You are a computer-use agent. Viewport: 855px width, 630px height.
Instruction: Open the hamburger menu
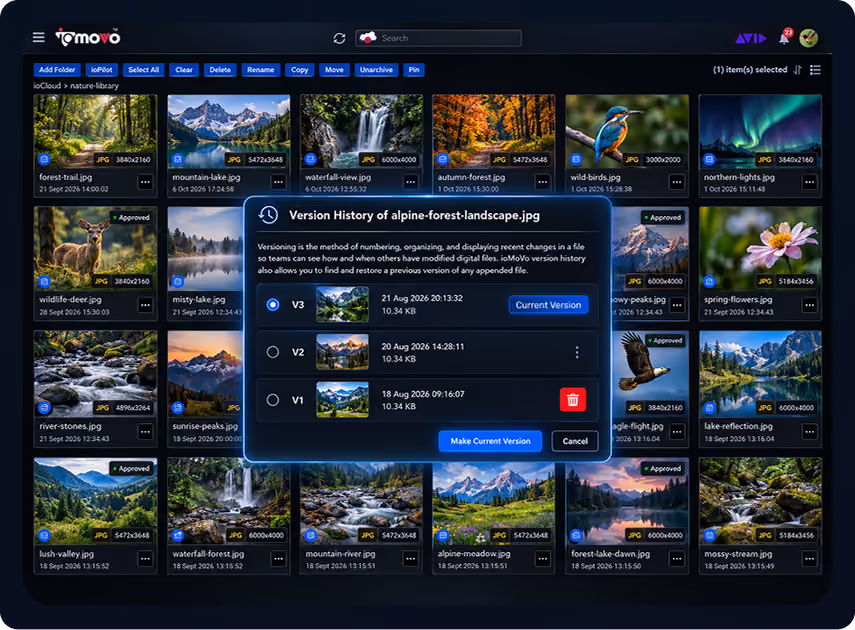pyautogui.click(x=39, y=37)
